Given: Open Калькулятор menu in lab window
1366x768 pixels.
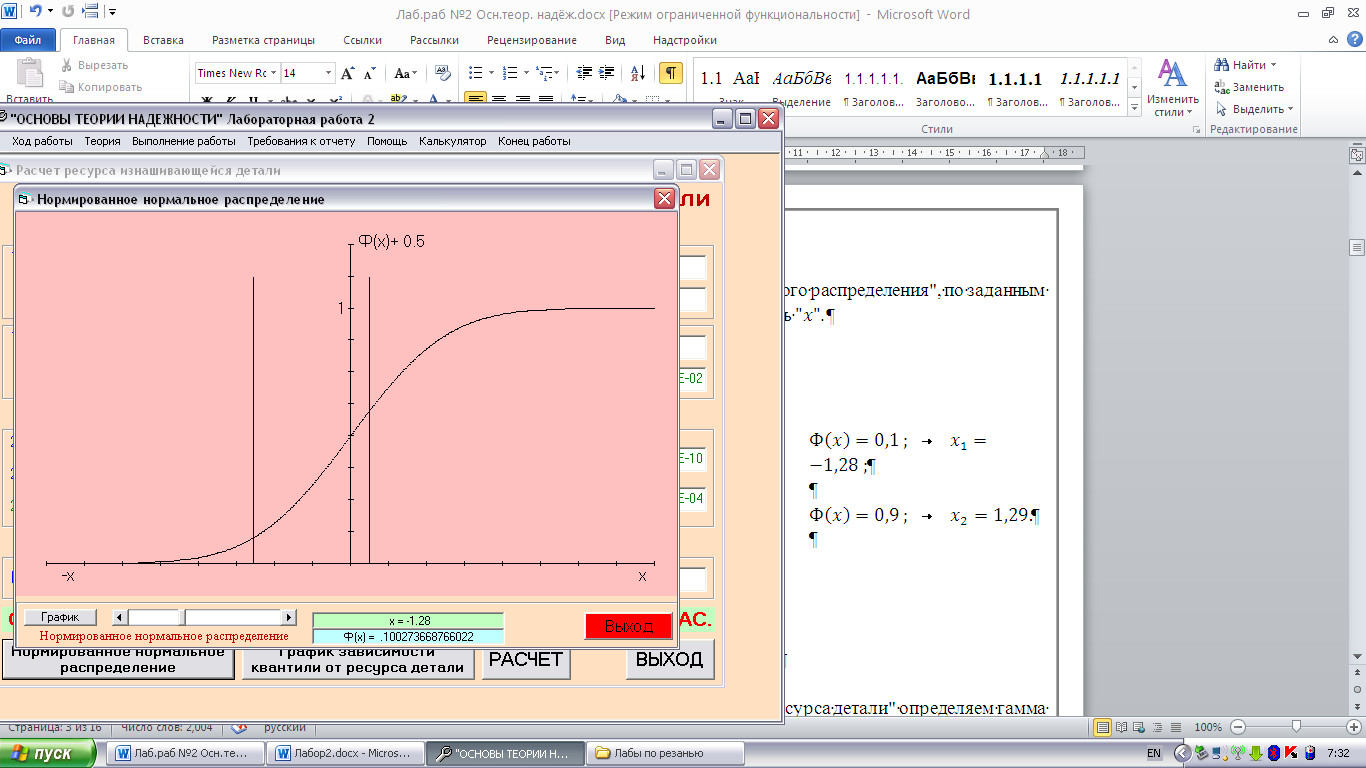Looking at the screenshot, I should click(452, 142).
